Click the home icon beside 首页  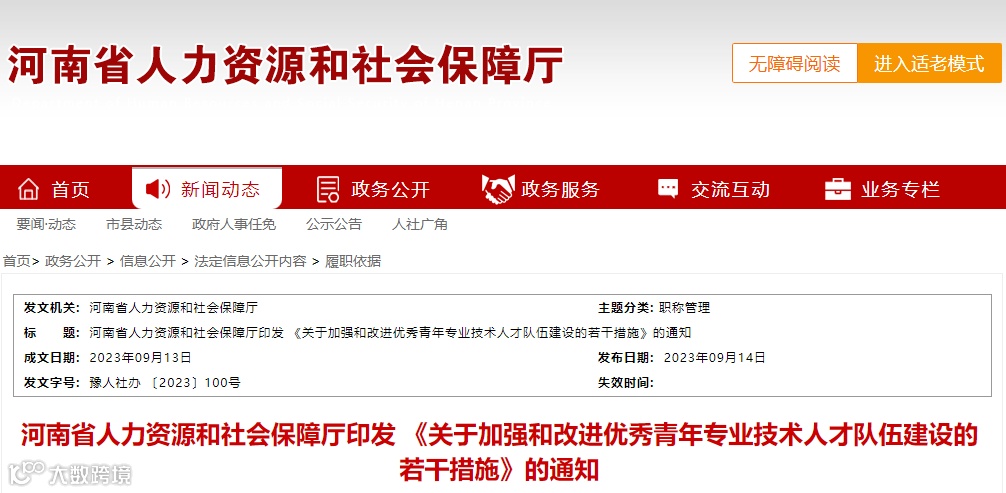[x=28, y=189]
